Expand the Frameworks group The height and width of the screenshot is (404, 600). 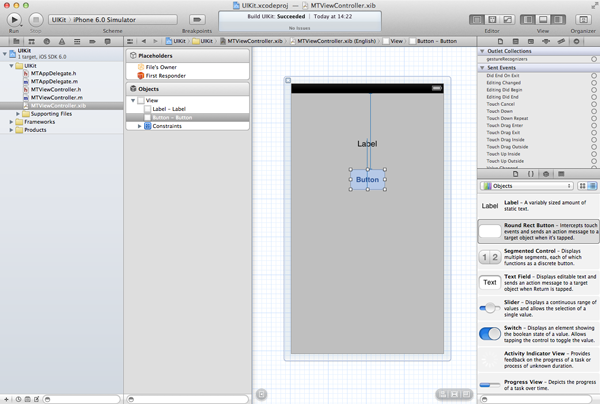[11, 122]
